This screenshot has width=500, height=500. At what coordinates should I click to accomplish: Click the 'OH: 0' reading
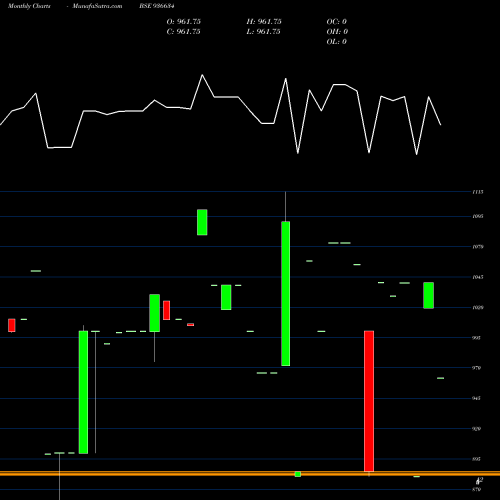coord(337,32)
